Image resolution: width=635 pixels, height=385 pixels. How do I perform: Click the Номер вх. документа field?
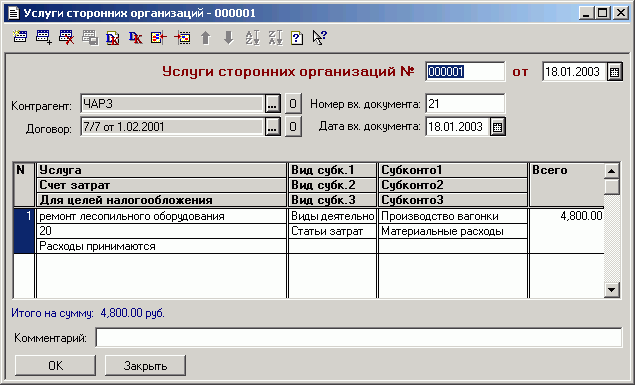coord(465,104)
